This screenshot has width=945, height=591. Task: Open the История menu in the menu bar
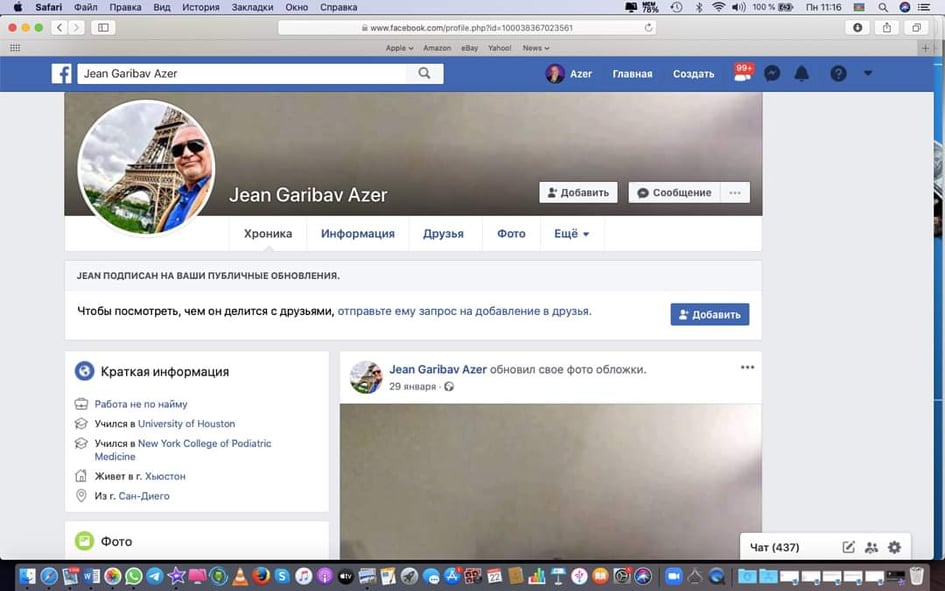pos(201,7)
